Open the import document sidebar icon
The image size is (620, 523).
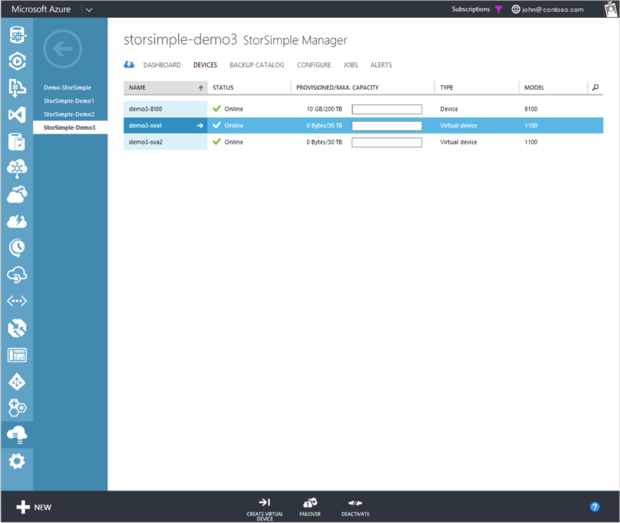coord(17,88)
